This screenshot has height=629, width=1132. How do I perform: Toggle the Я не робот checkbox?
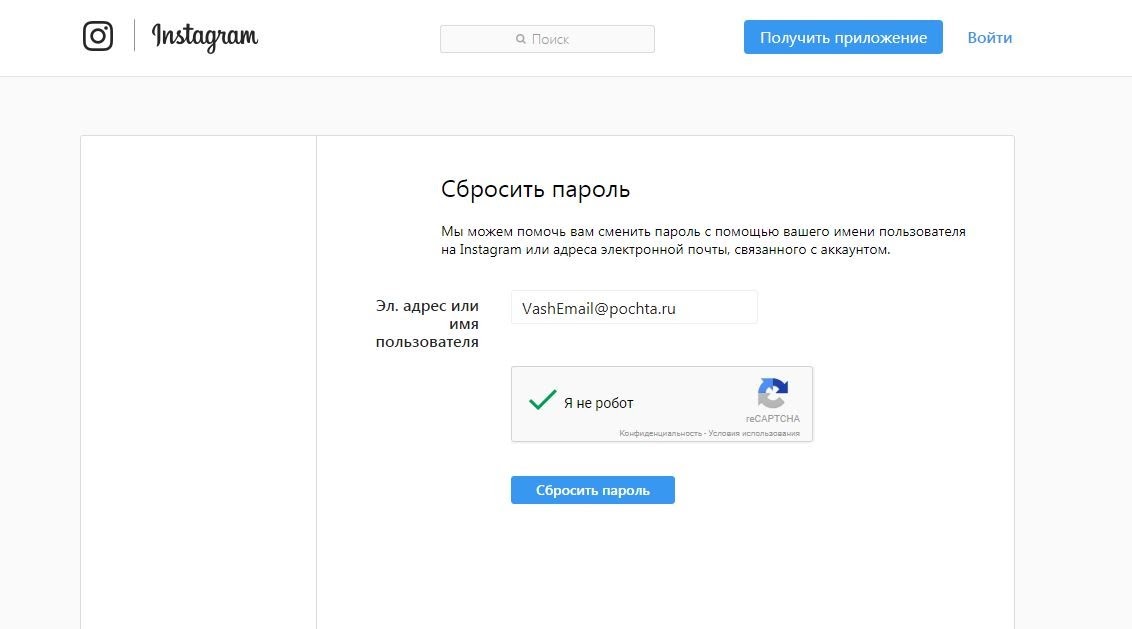click(x=542, y=399)
